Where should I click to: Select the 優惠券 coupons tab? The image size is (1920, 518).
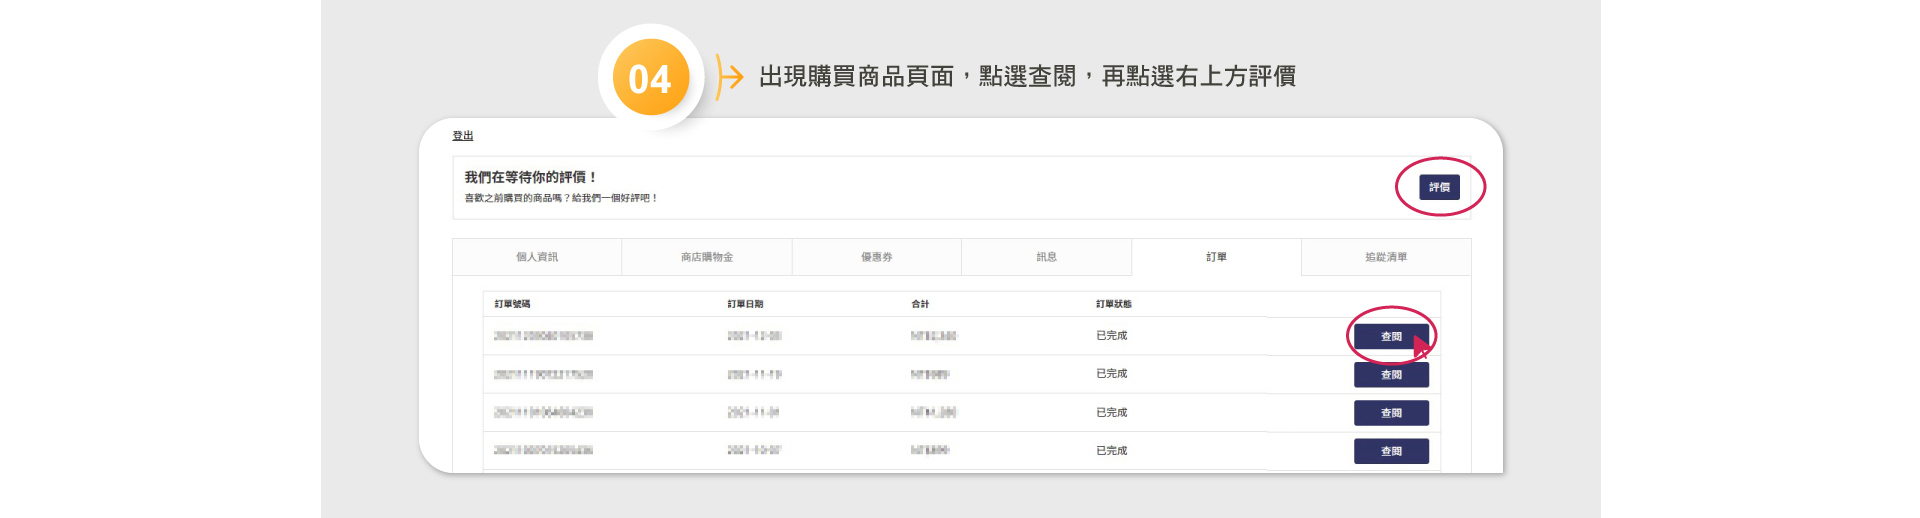click(877, 257)
